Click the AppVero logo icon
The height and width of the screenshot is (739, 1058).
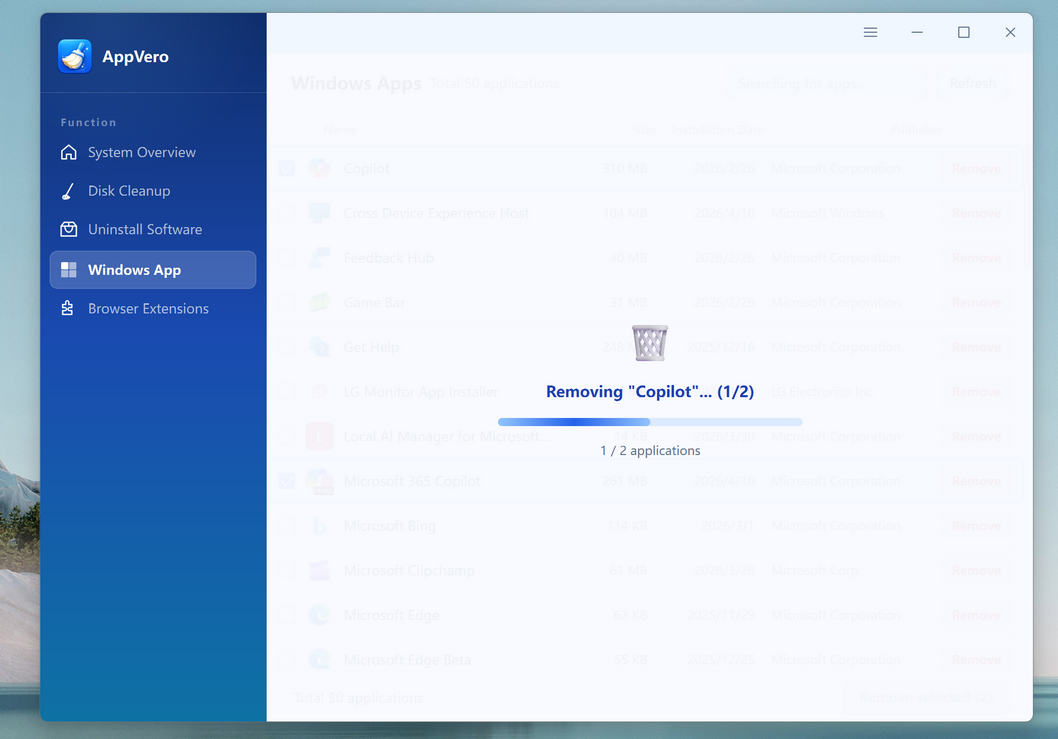[x=75, y=57]
